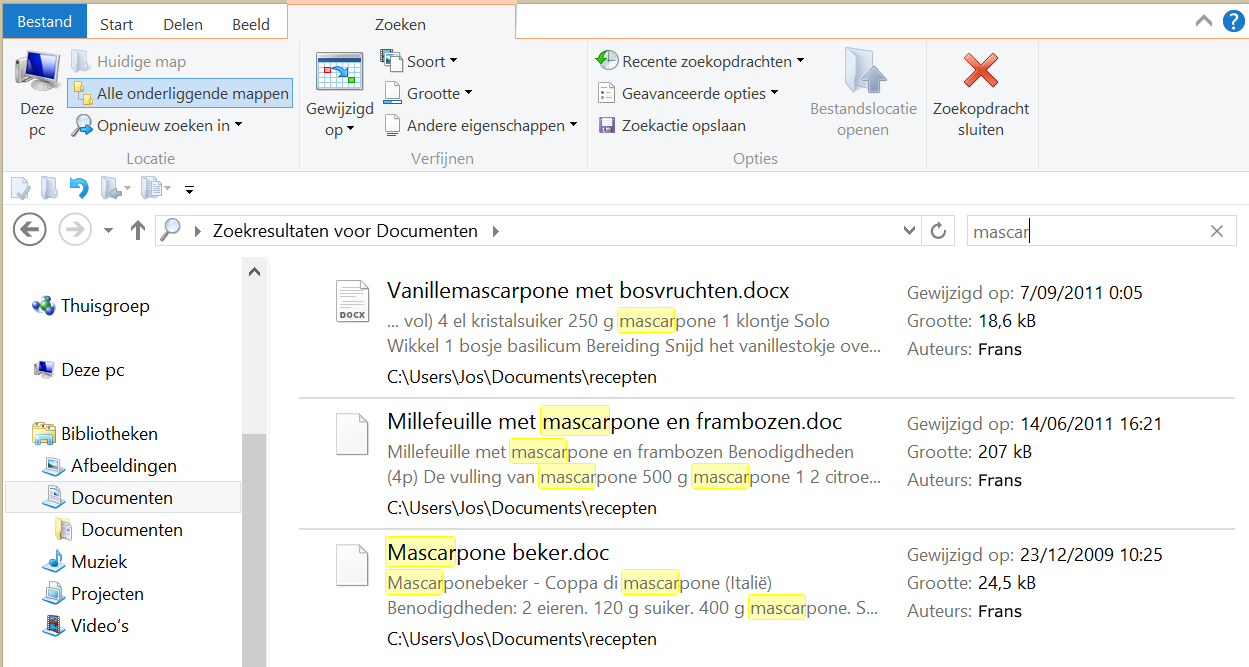Open Recente zoekopdrachten dropdown
The image size is (1249, 667).
click(x=699, y=62)
